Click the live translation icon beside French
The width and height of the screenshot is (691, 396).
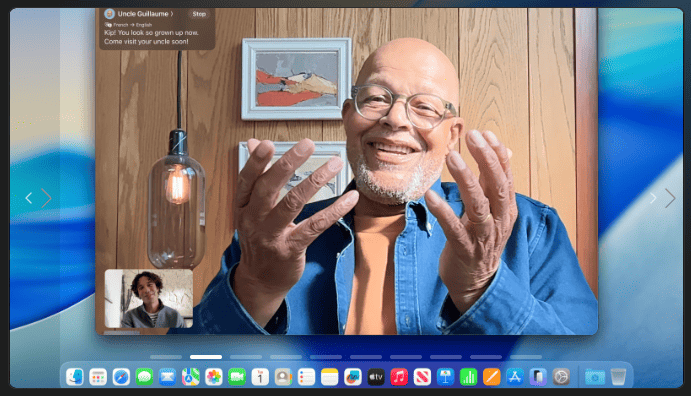[108, 25]
